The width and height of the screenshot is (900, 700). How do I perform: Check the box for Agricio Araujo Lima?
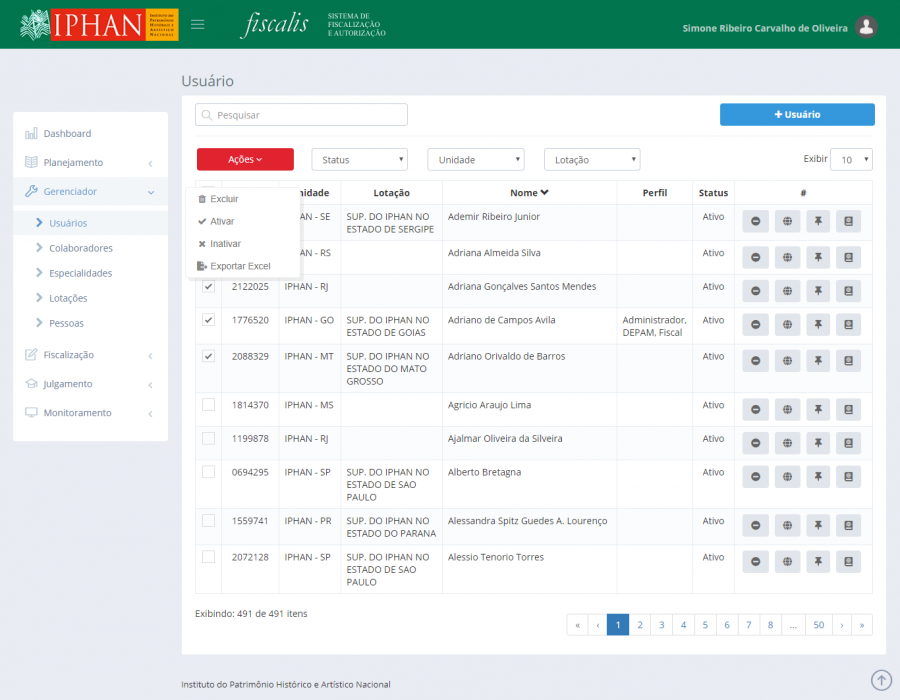(208, 405)
